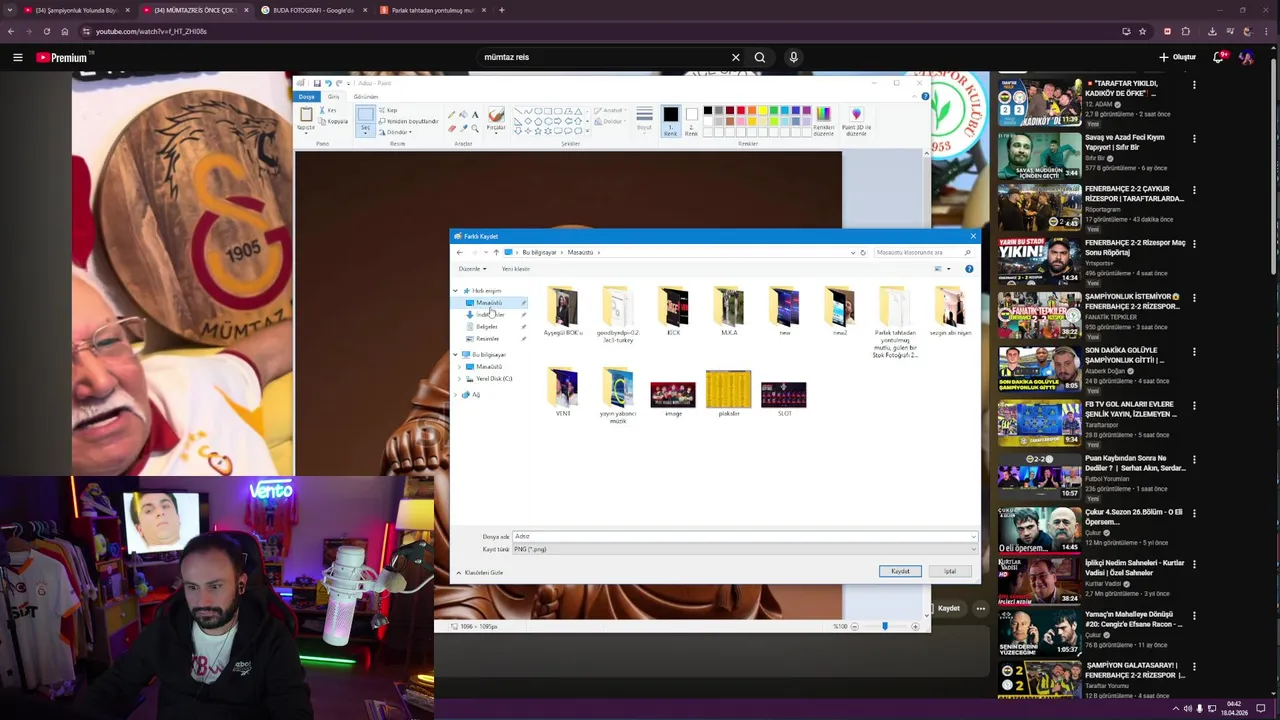Click the Kaydet button in the dialog
The image size is (1280, 720).
click(x=900, y=571)
